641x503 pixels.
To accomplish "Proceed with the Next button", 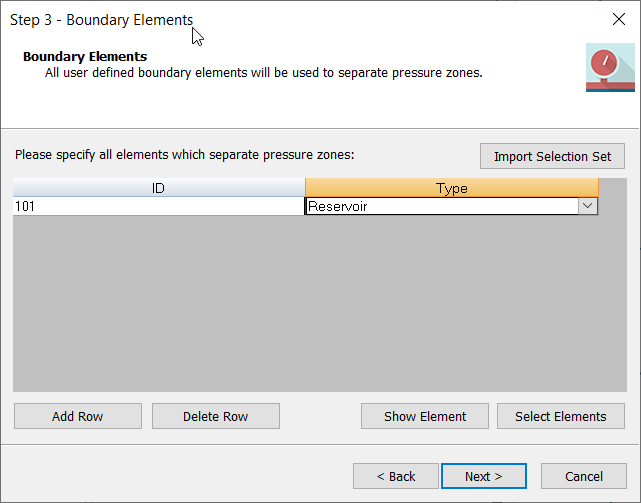I will [483, 476].
